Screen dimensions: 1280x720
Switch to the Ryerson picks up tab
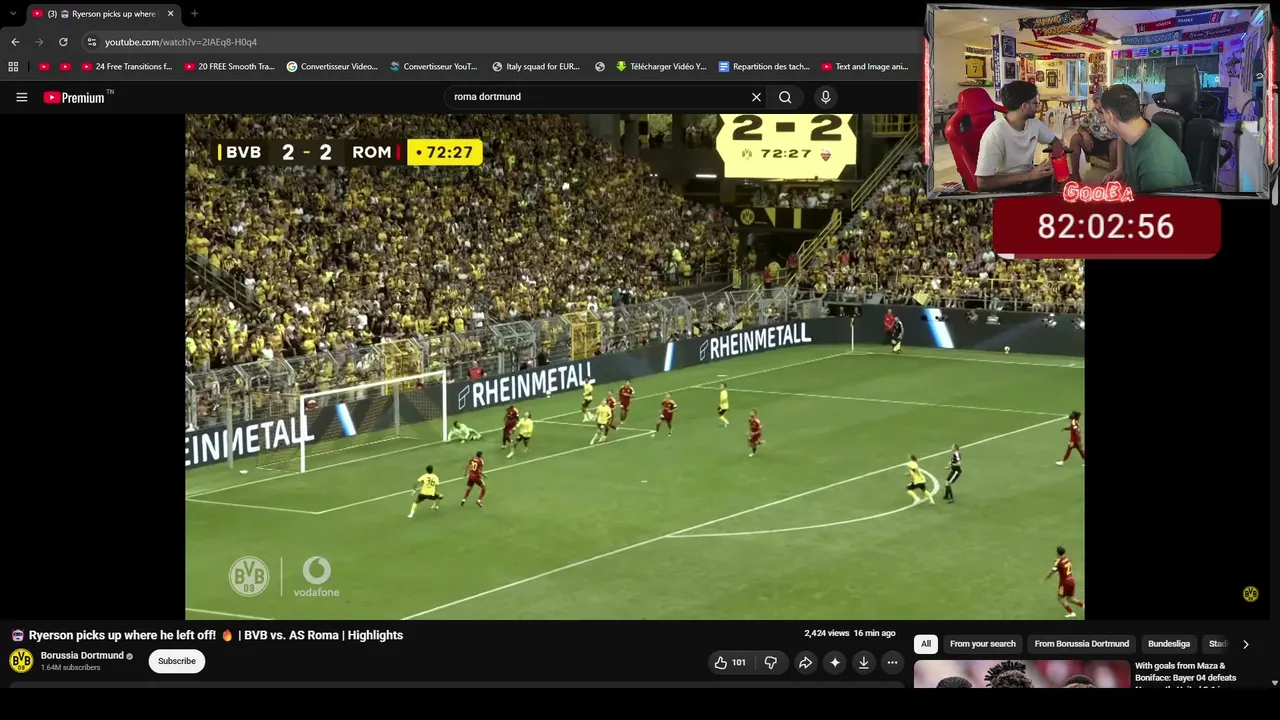(x=102, y=14)
